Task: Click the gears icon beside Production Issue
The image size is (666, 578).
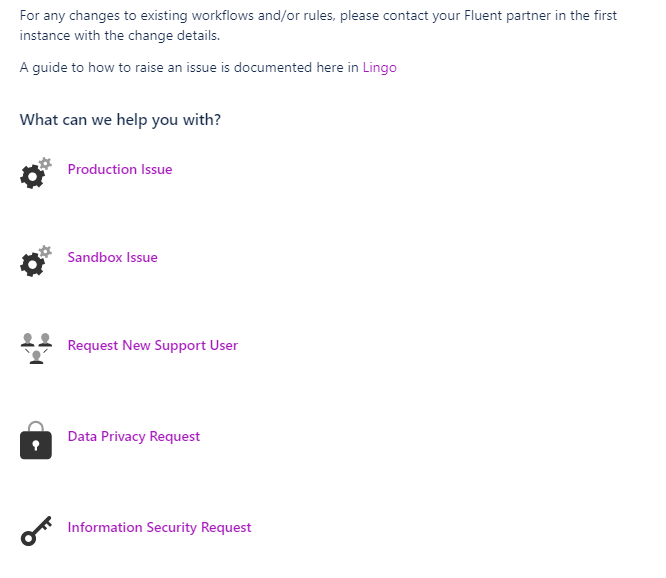Action: pos(35,173)
